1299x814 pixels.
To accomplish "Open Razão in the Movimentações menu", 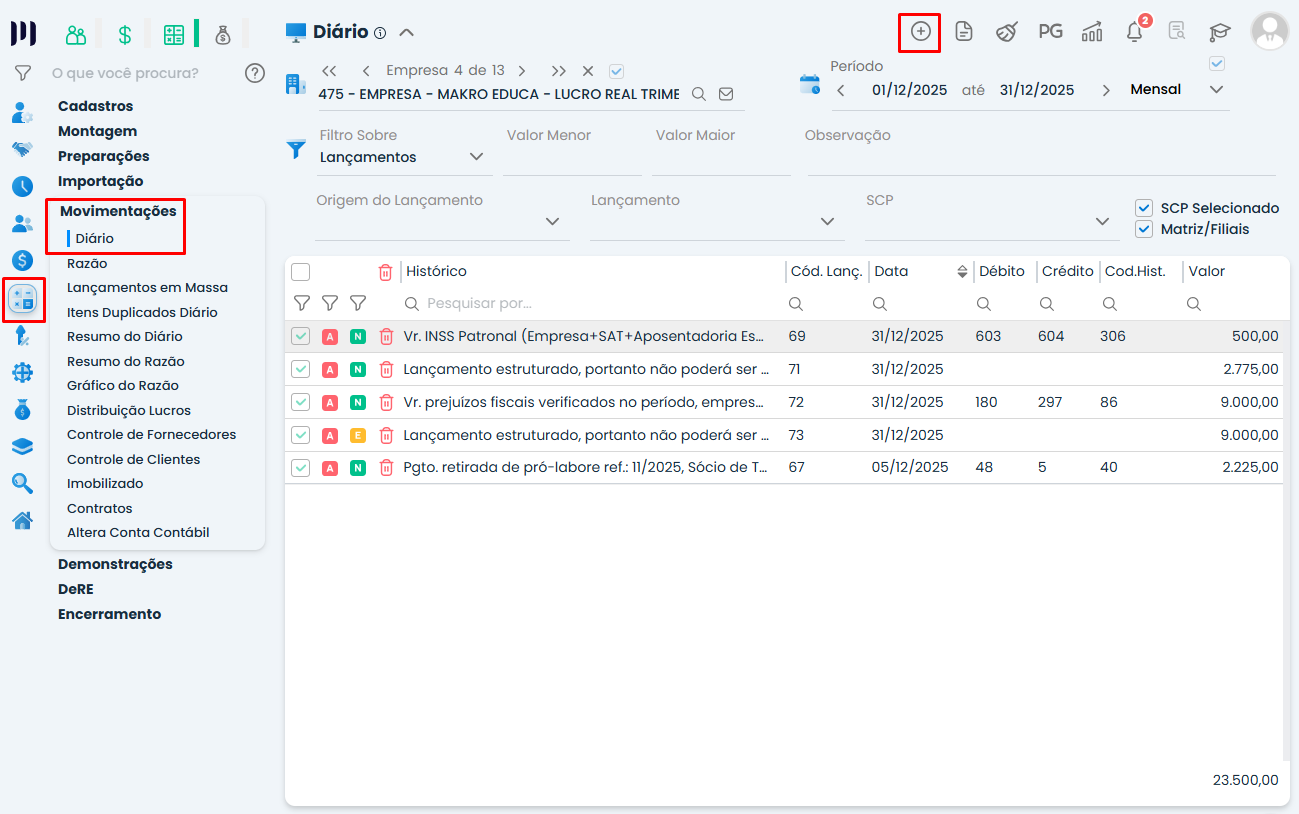I will pos(87,264).
